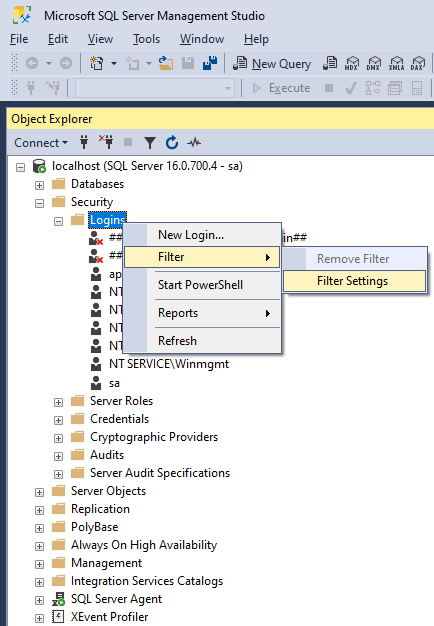This screenshot has width=434, height=626.
Task: Click the Navigate Backward arrow icon
Action: (32, 63)
